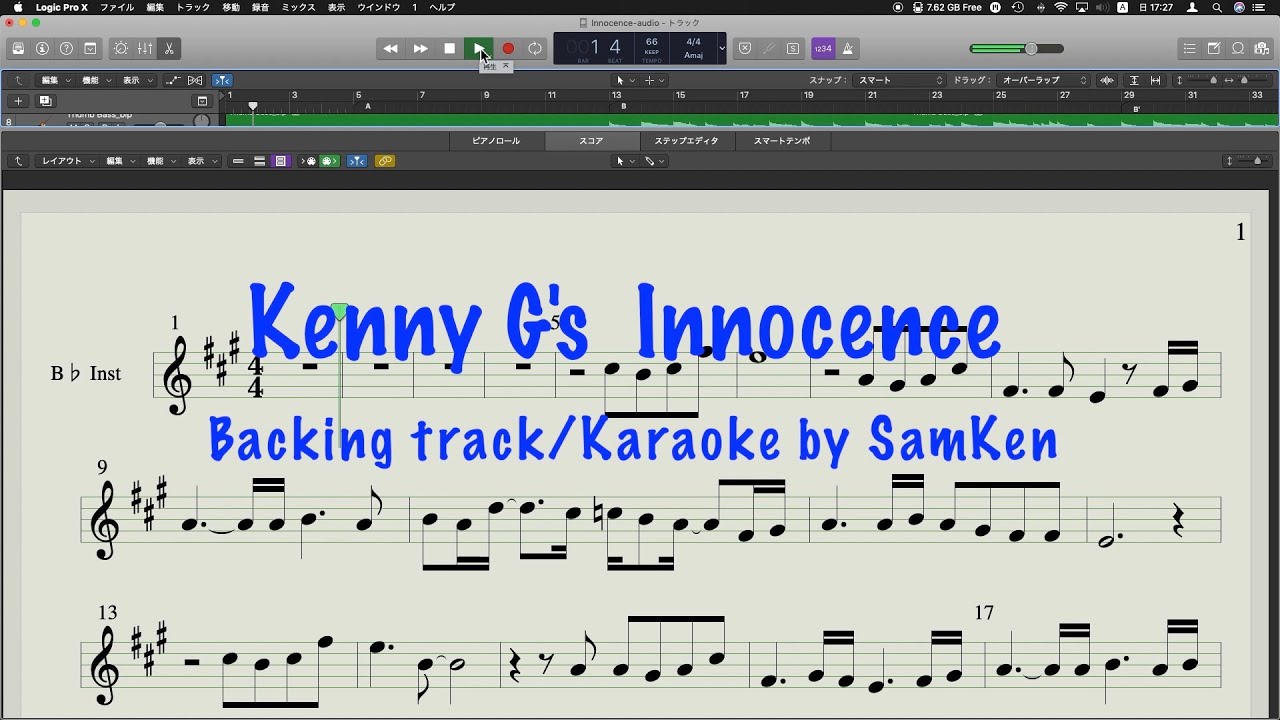Toggle score editor Catch Playhead button
The width and height of the screenshot is (1280, 720).
[x=357, y=161]
